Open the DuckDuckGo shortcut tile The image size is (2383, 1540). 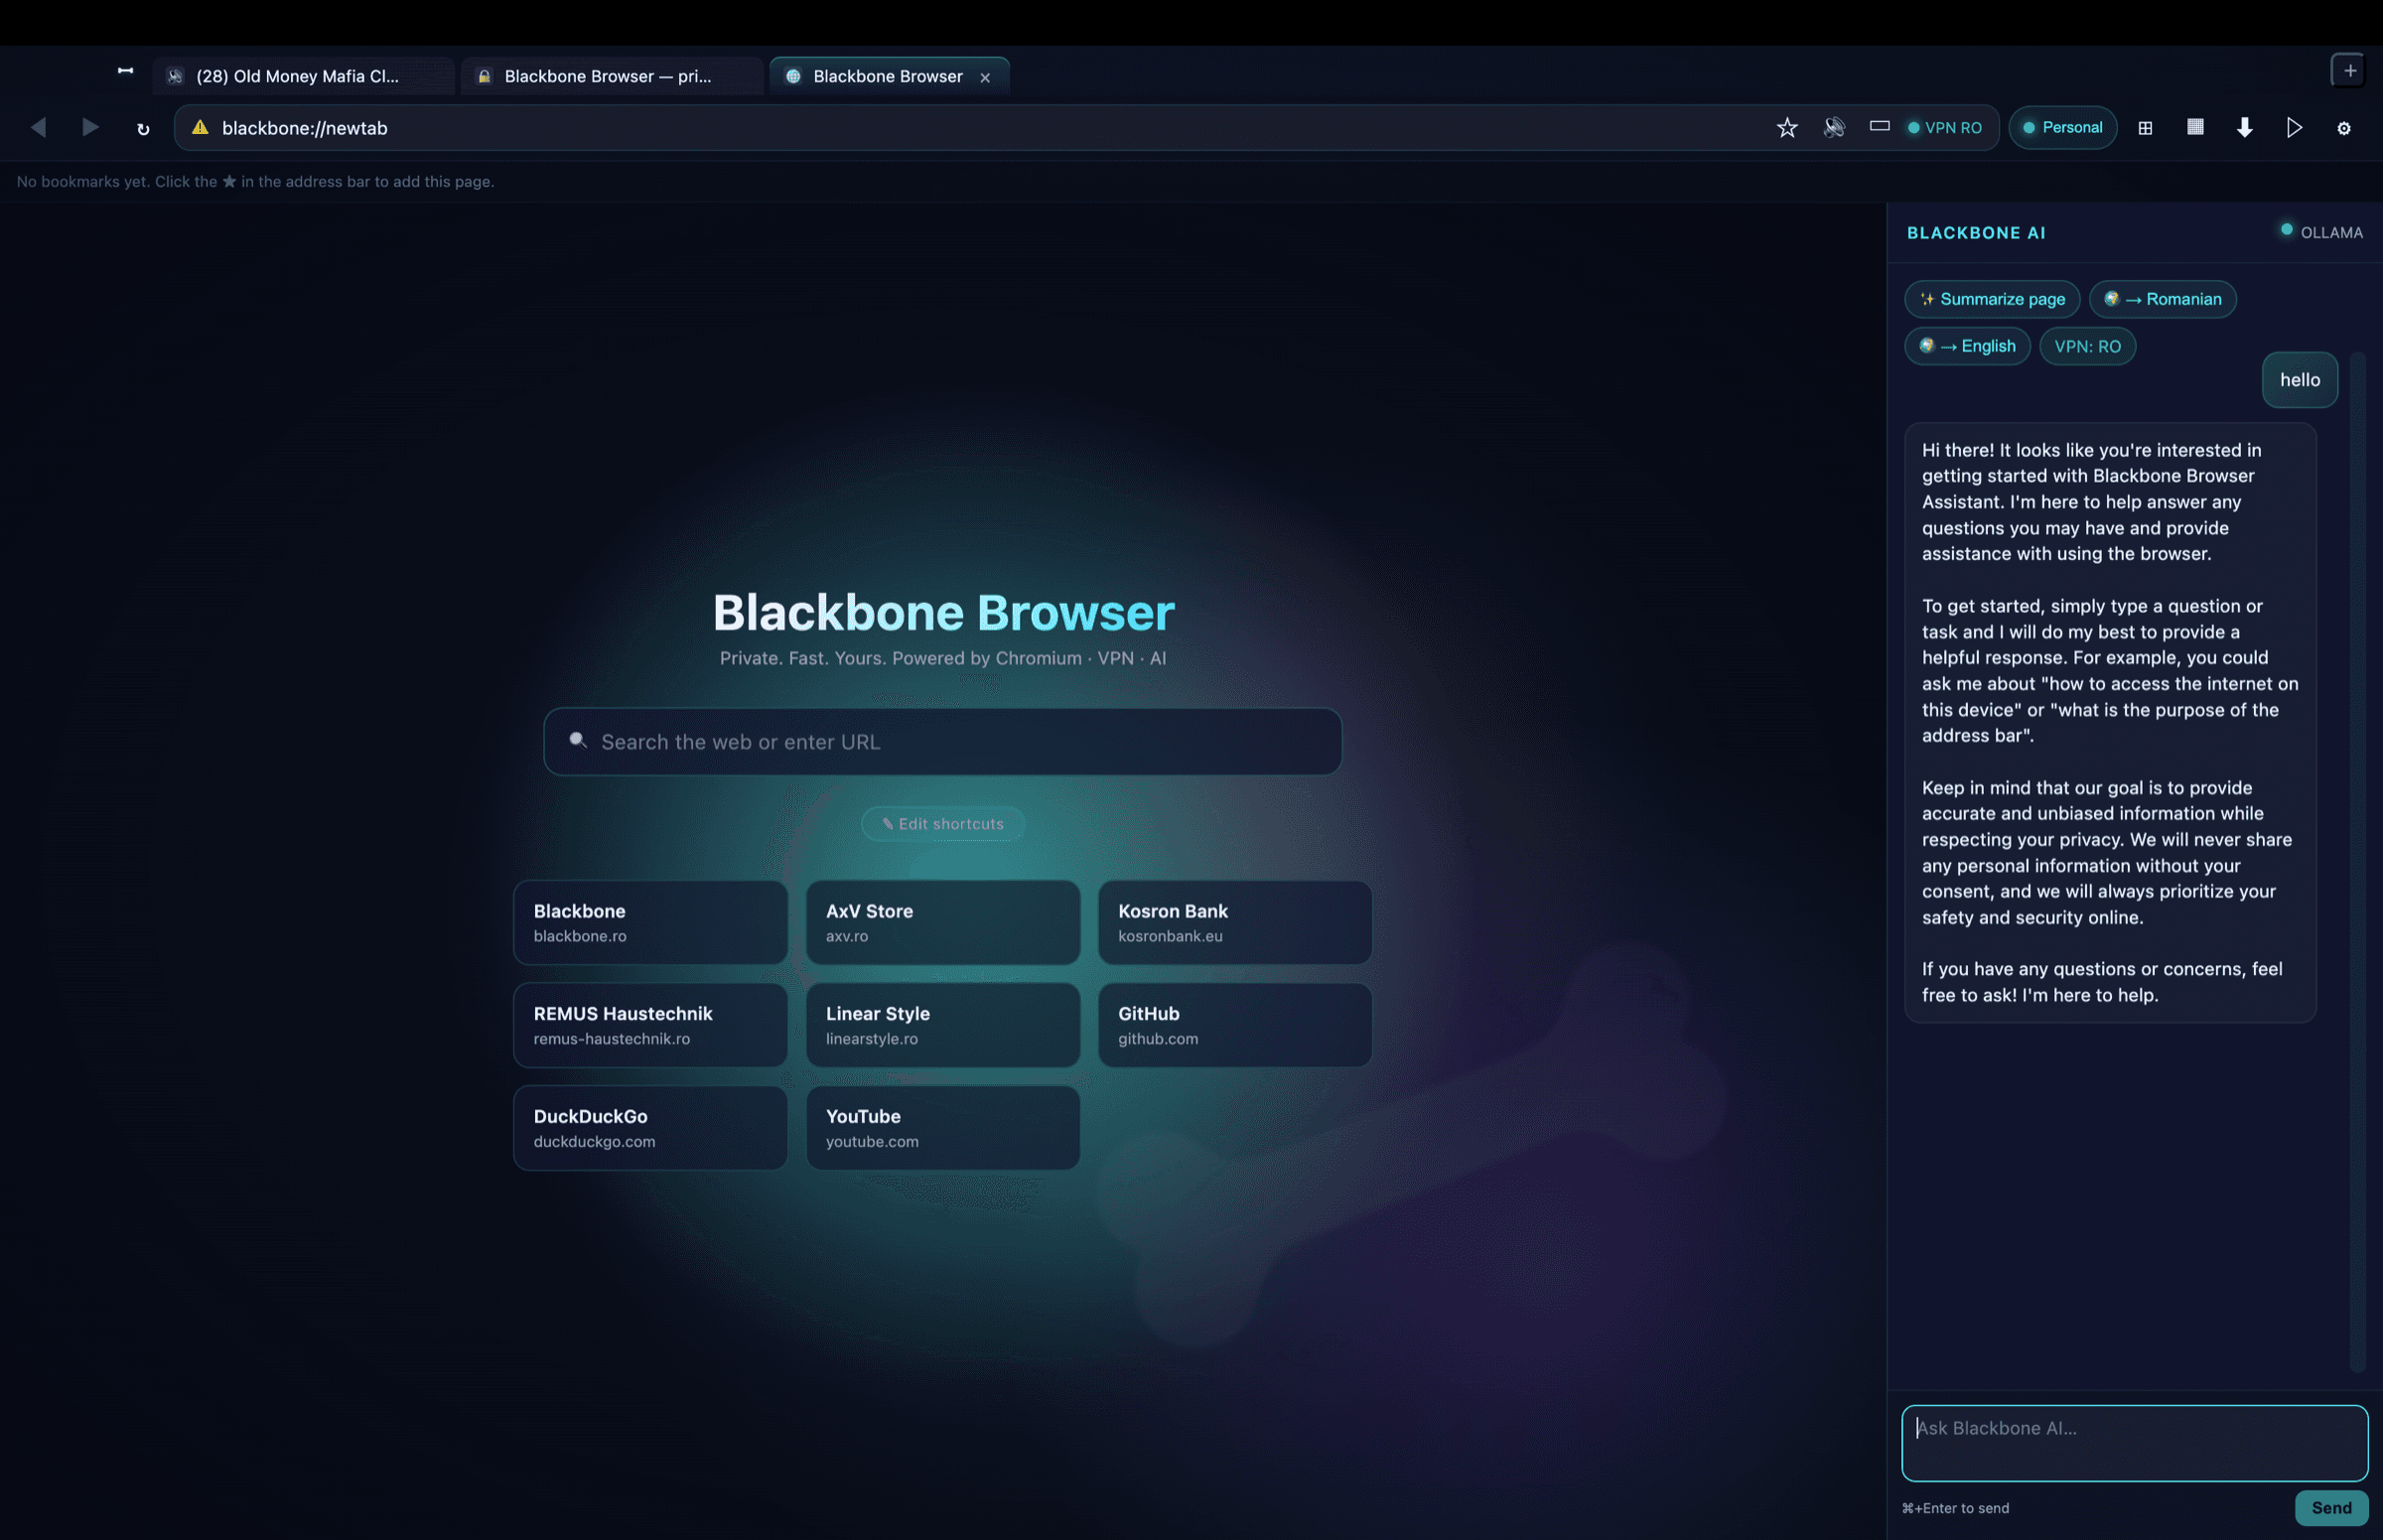click(650, 1128)
